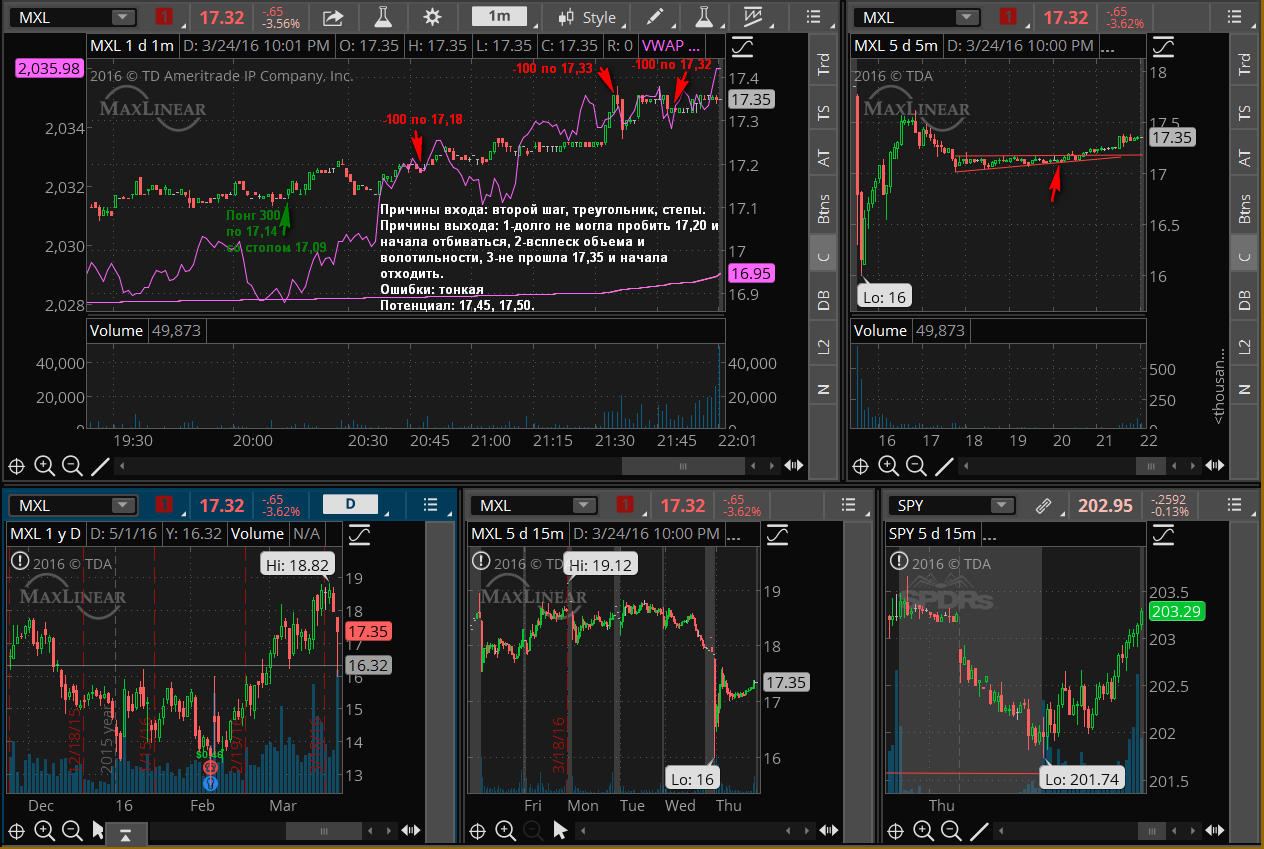The width and height of the screenshot is (1264, 849).
Task: Click the scale icon on SPY chart
Action: pyautogui.click(x=1162, y=534)
